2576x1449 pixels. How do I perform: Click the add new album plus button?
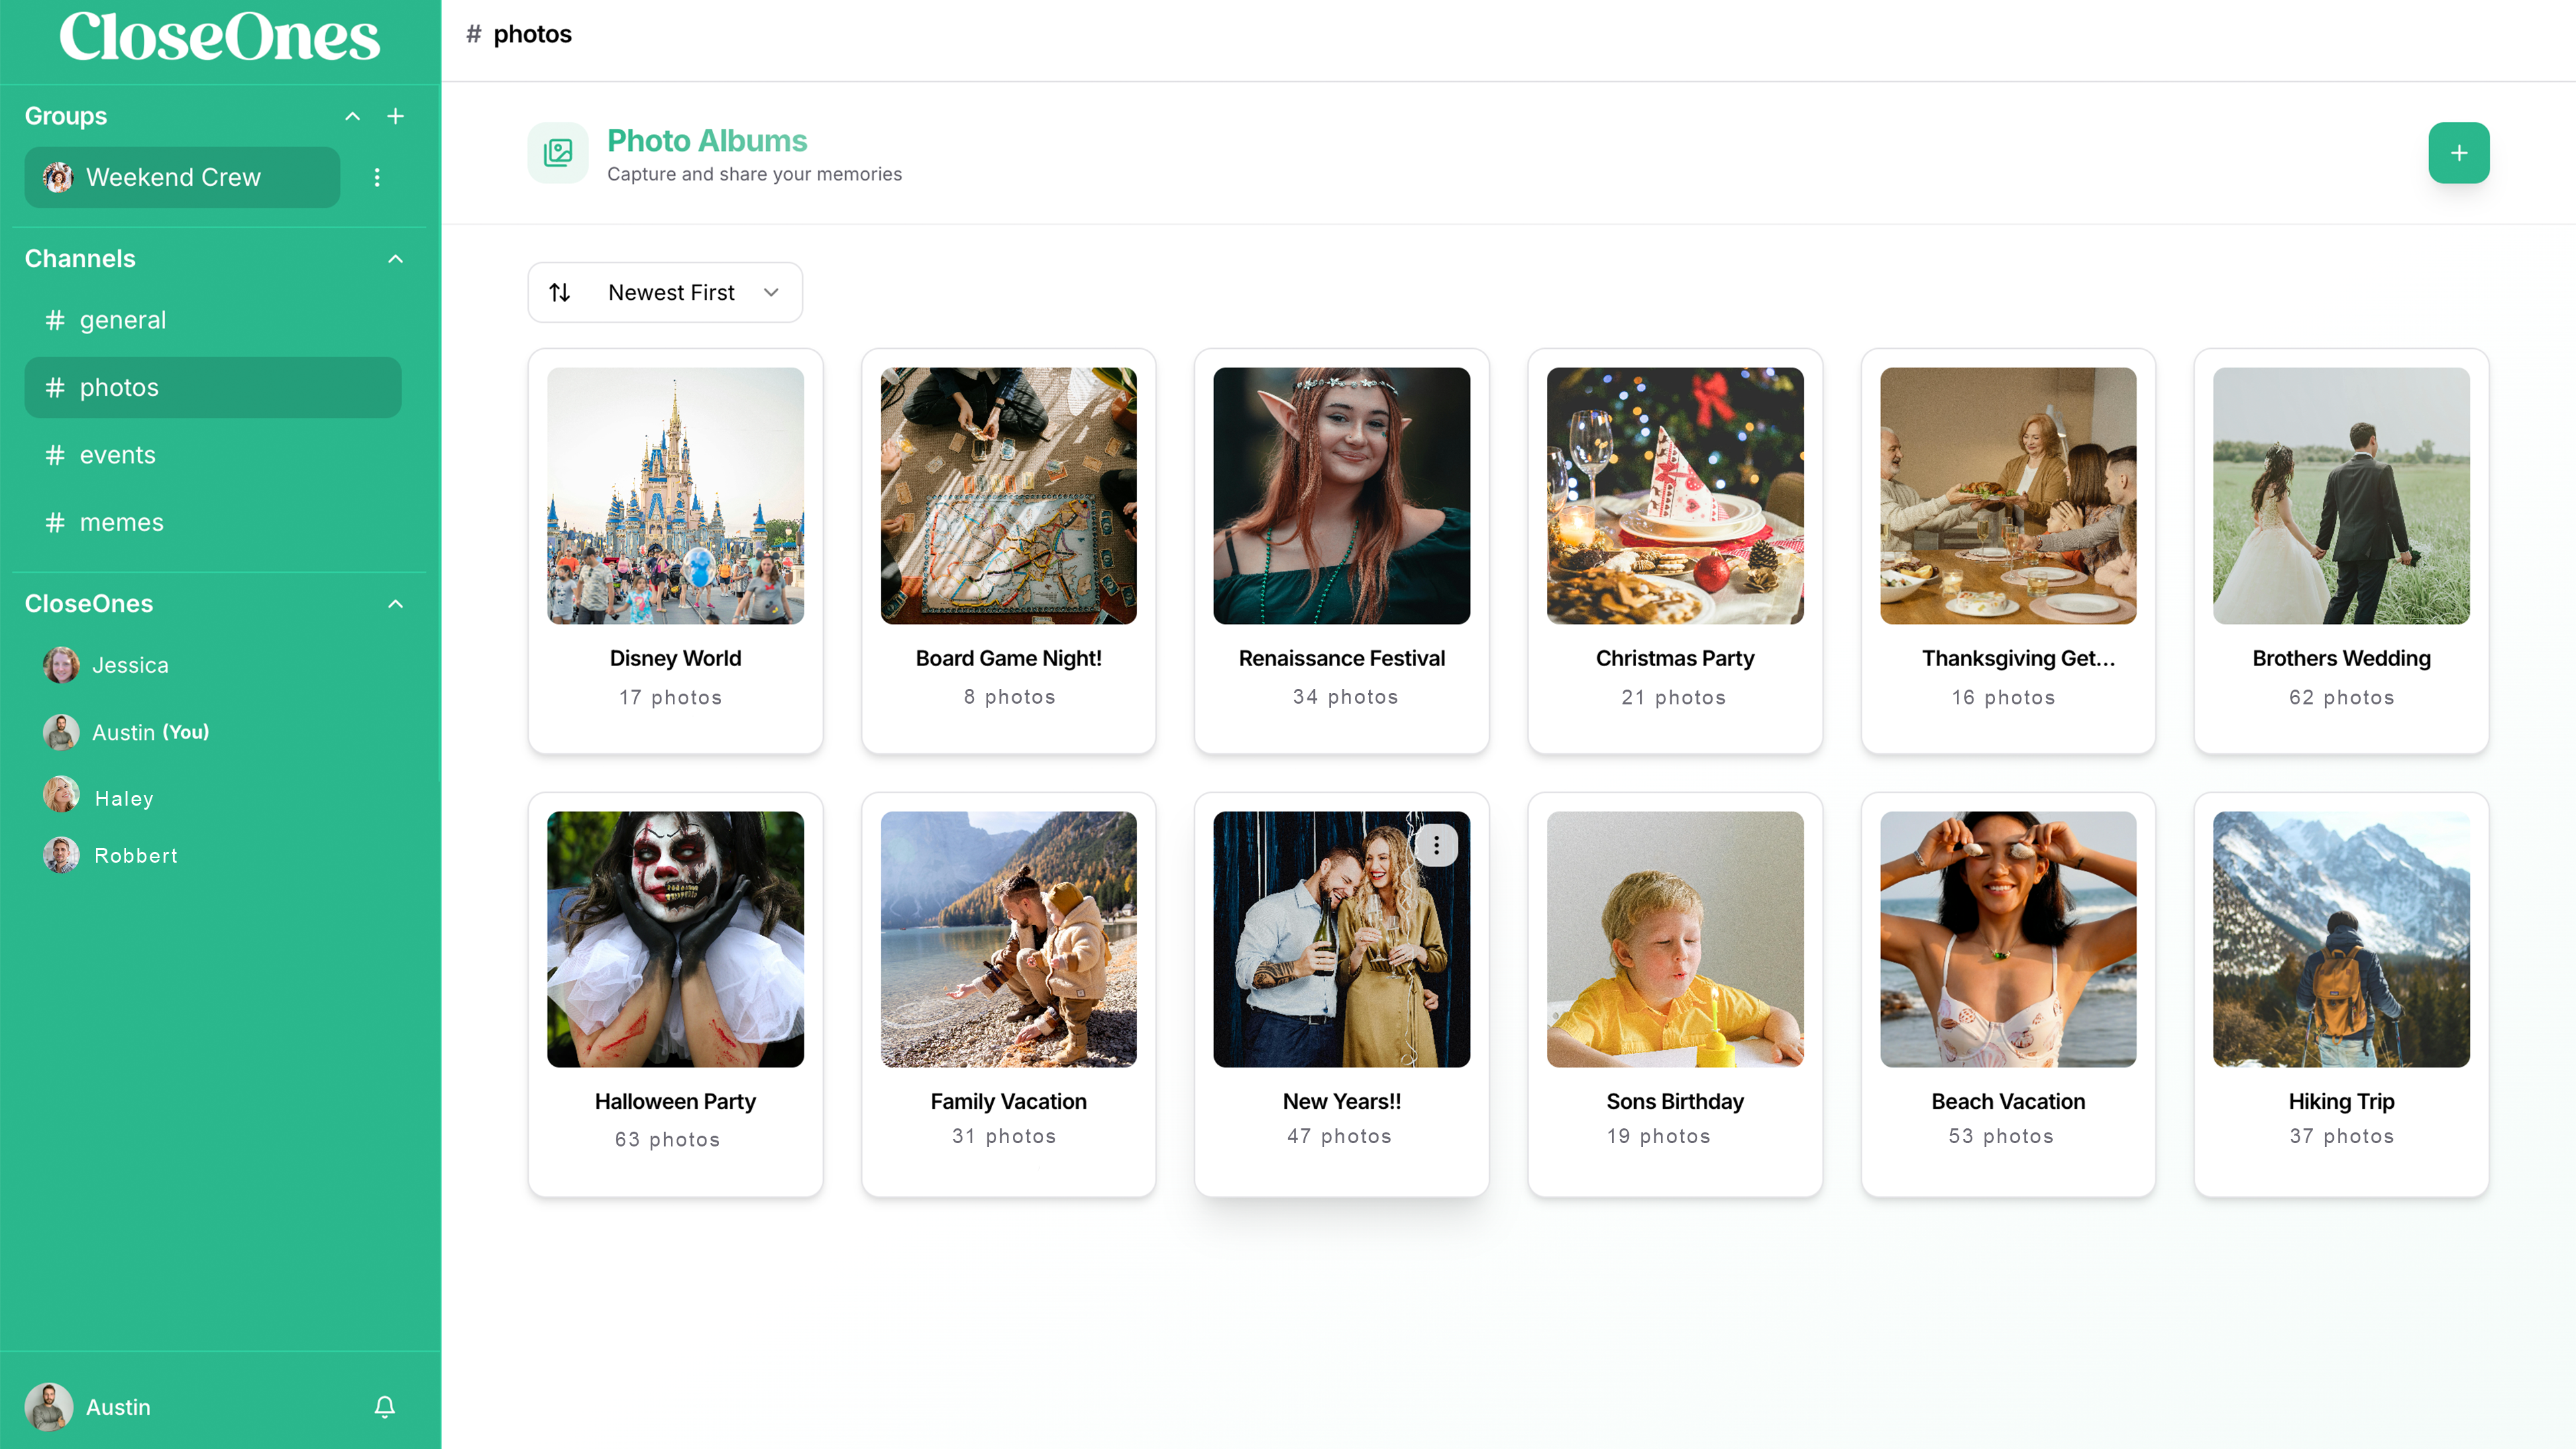coord(2458,153)
